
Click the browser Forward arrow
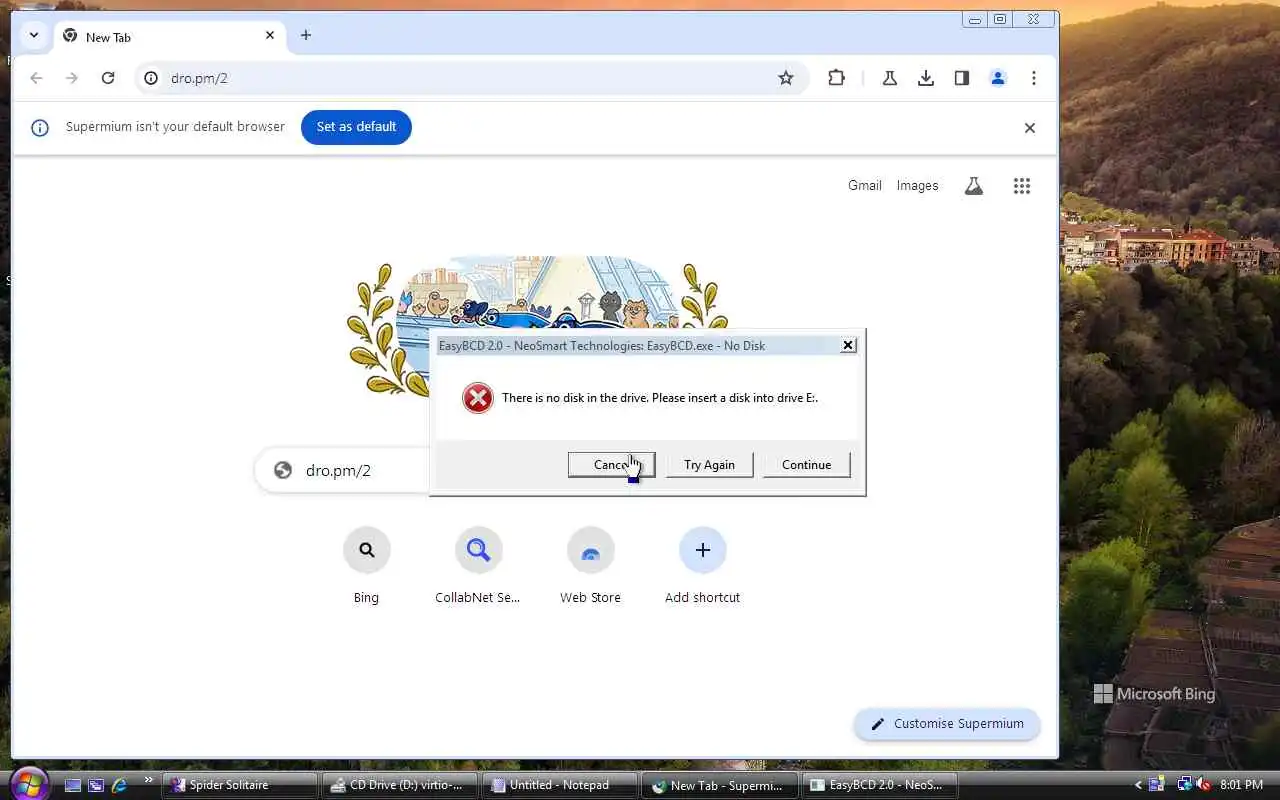pyautogui.click(x=72, y=78)
